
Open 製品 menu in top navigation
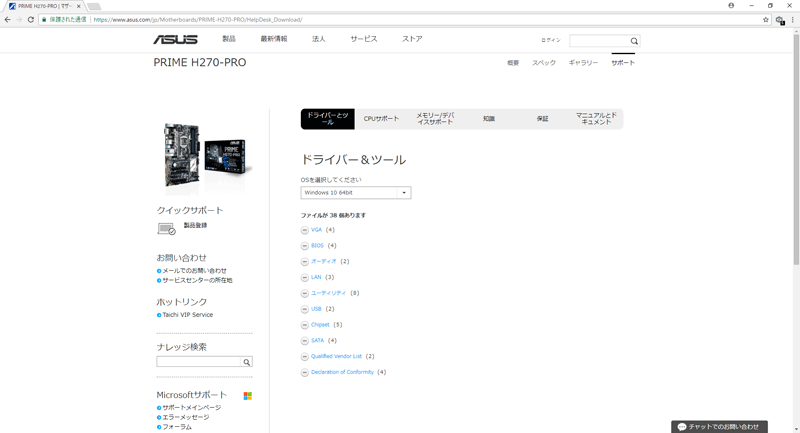click(x=229, y=39)
